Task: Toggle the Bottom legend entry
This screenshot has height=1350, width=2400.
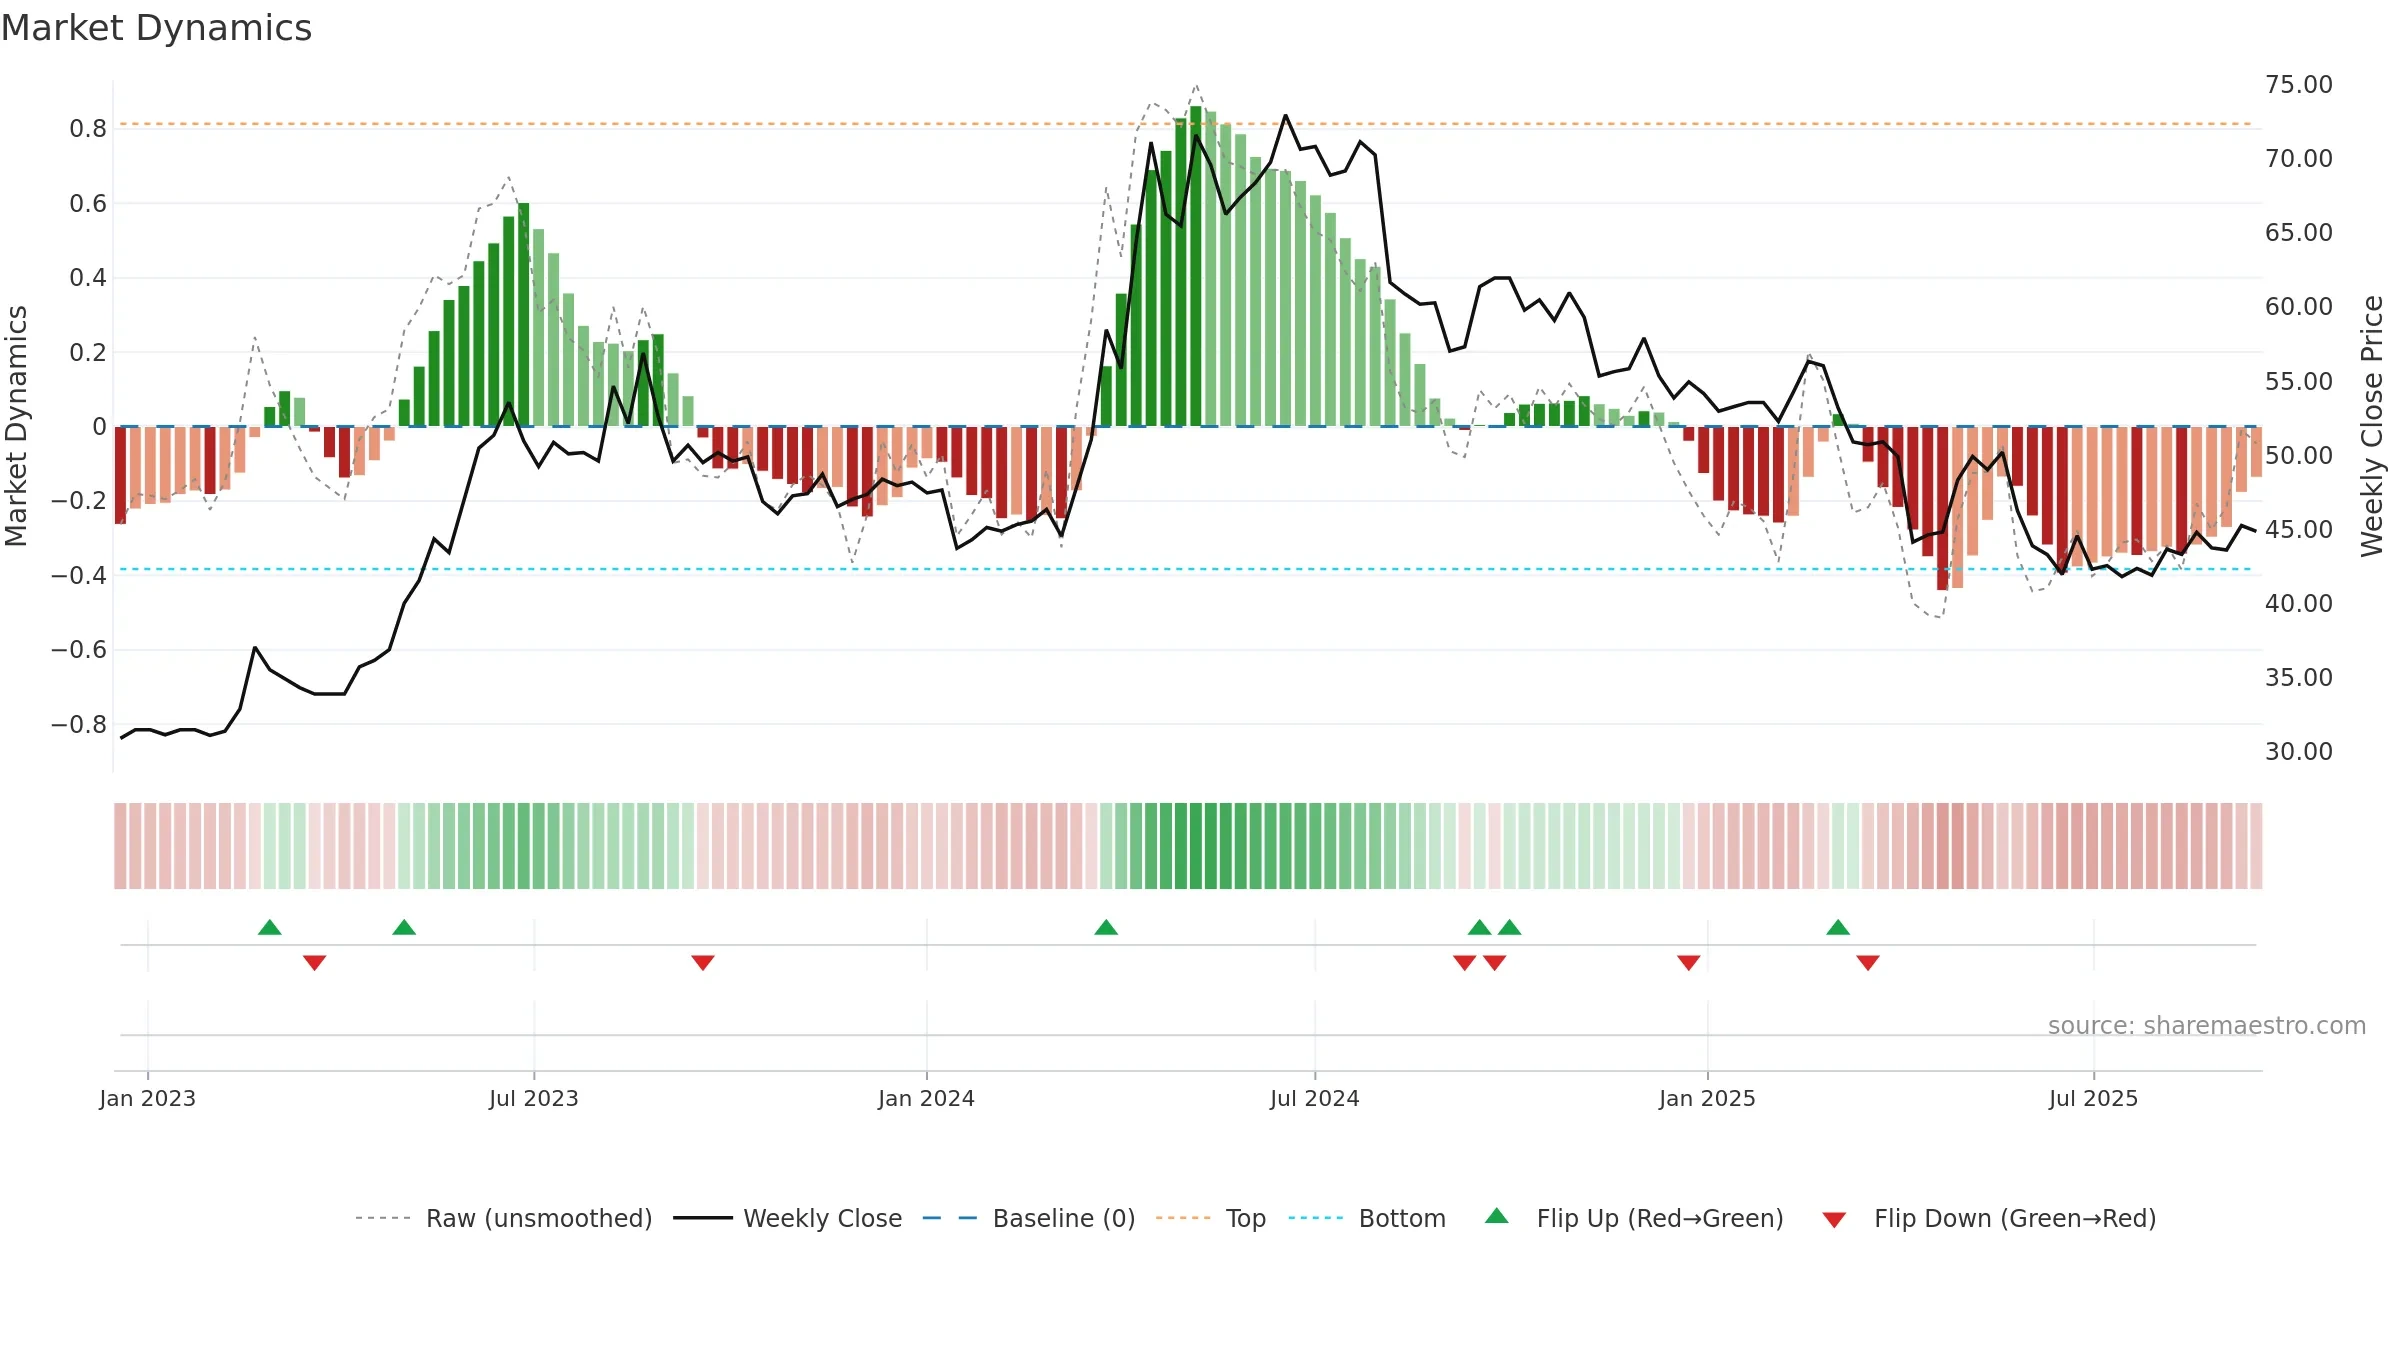Action: pyautogui.click(x=1402, y=1218)
